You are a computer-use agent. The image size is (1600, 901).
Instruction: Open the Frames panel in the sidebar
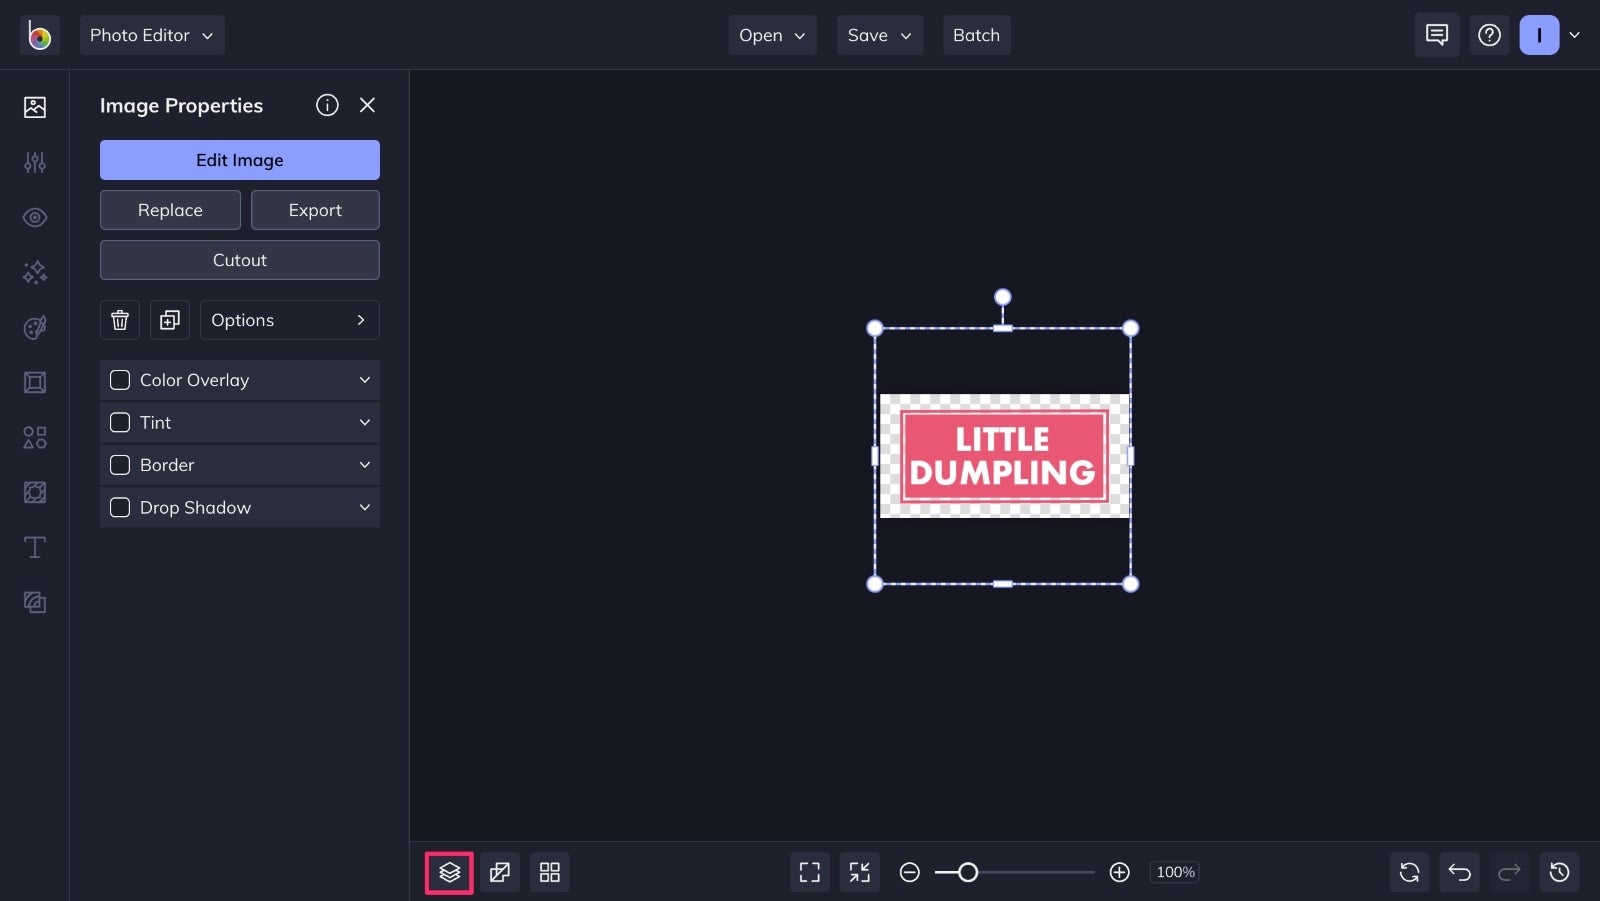point(34,382)
